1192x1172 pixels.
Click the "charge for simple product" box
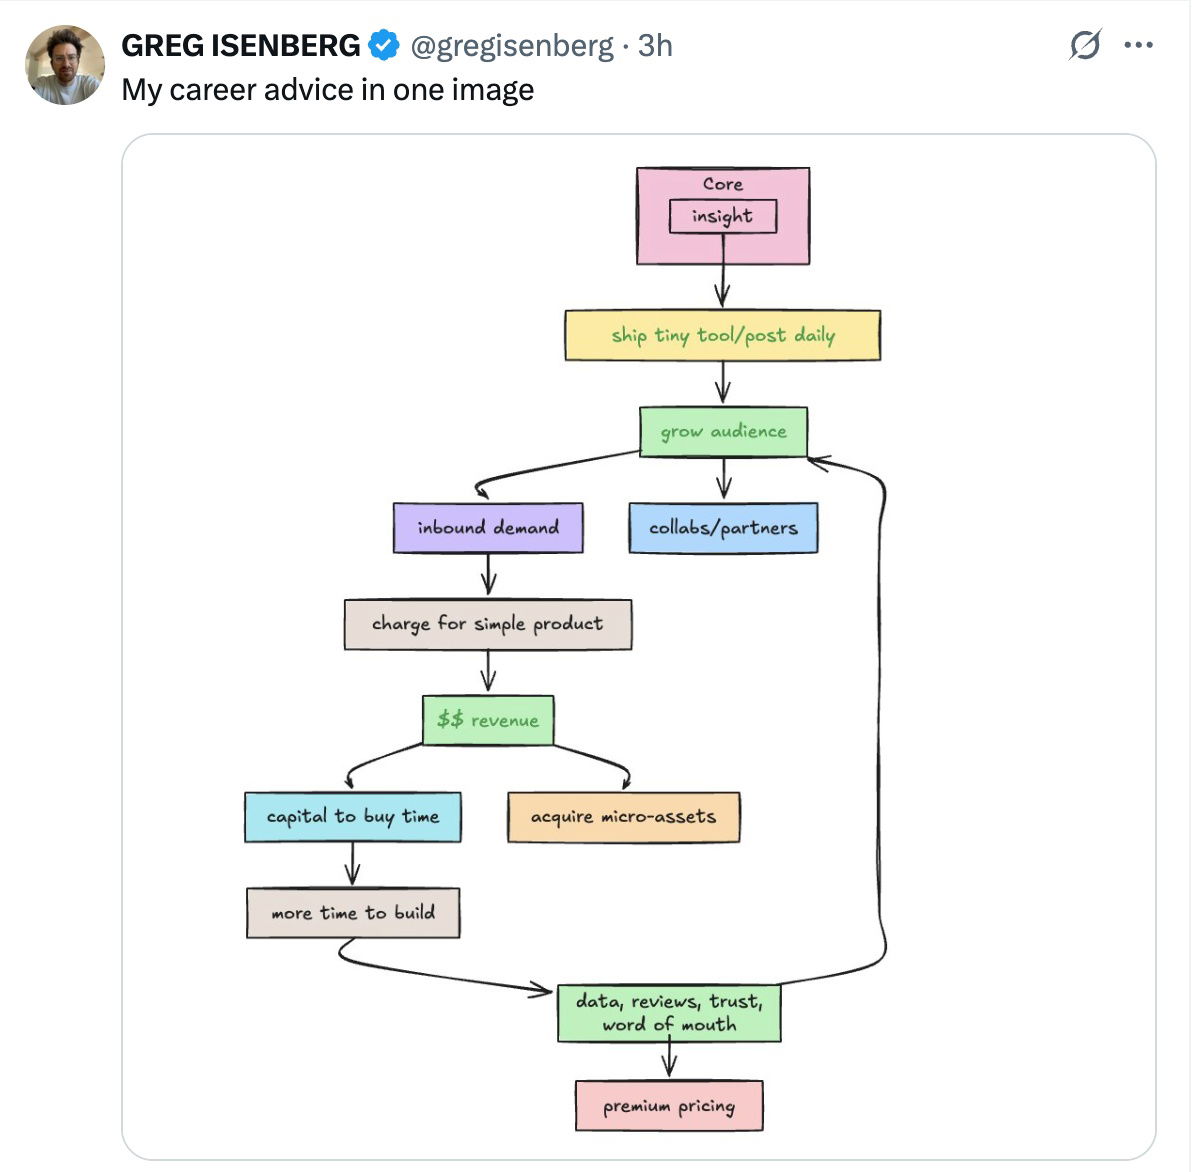pos(487,624)
